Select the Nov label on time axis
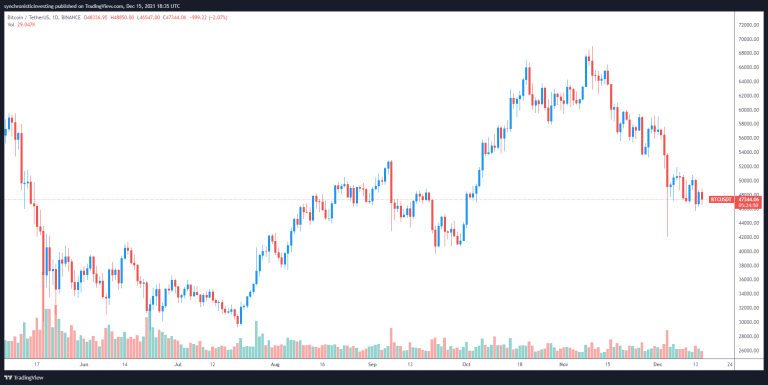 (564, 364)
